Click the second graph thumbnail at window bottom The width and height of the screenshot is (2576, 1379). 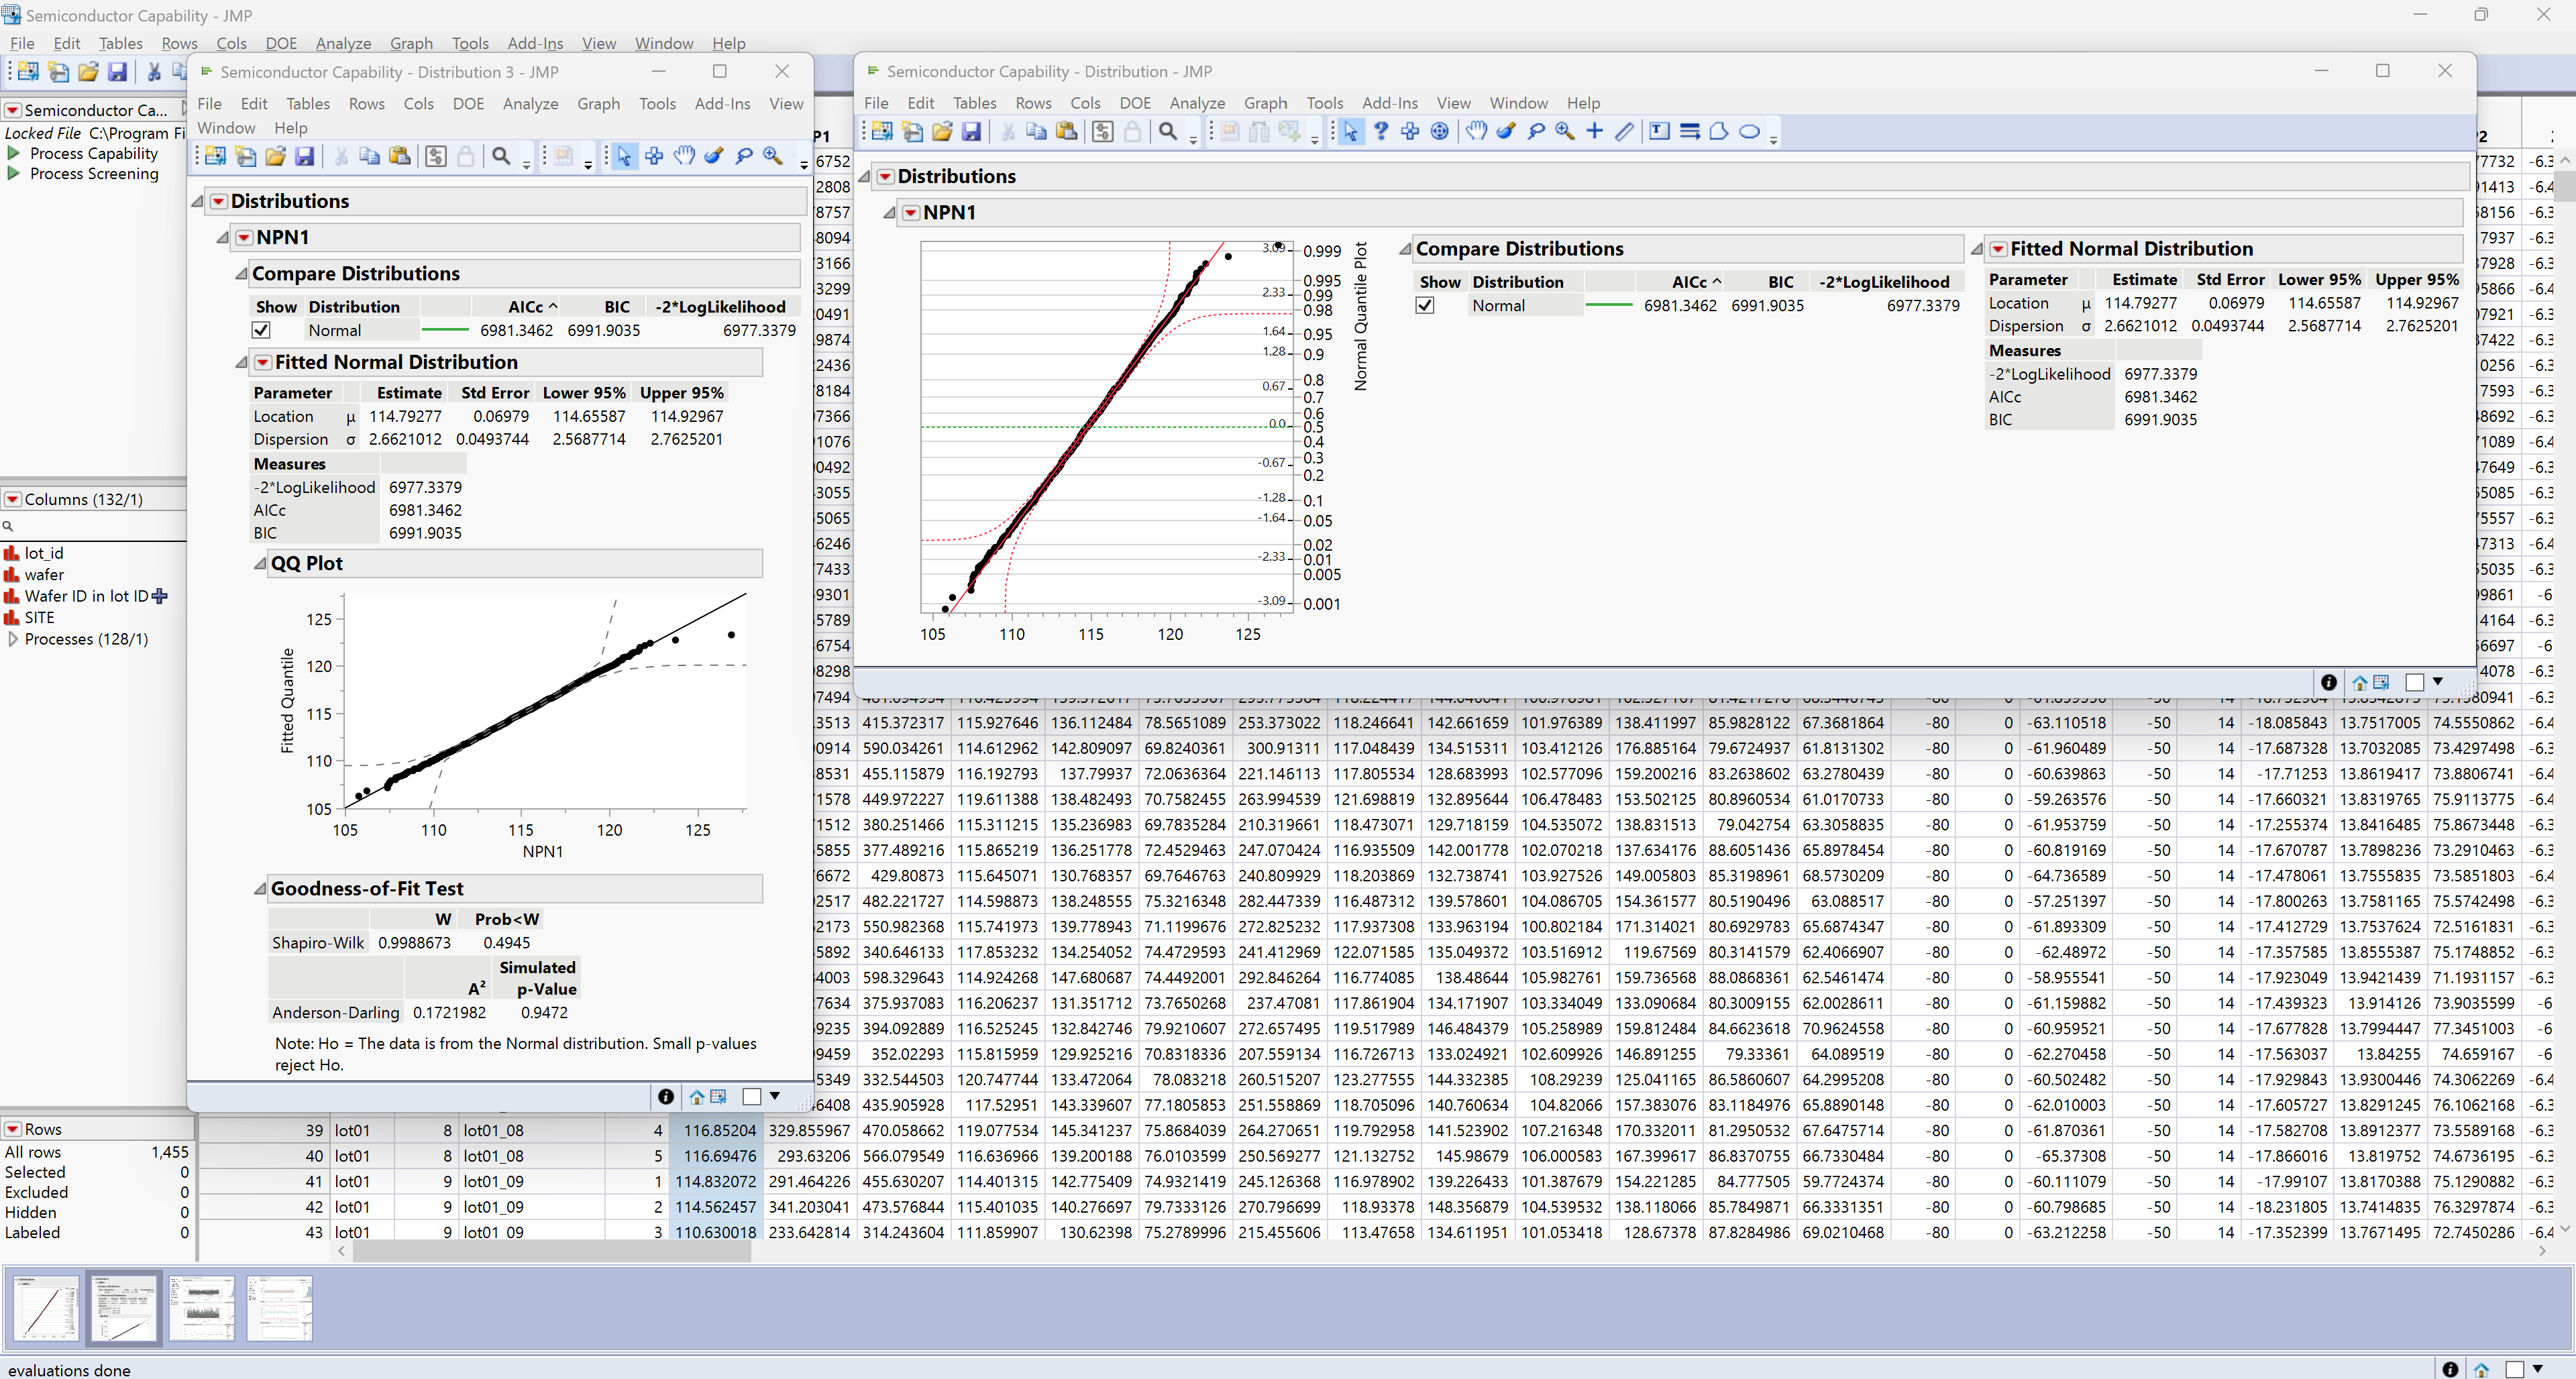125,1308
